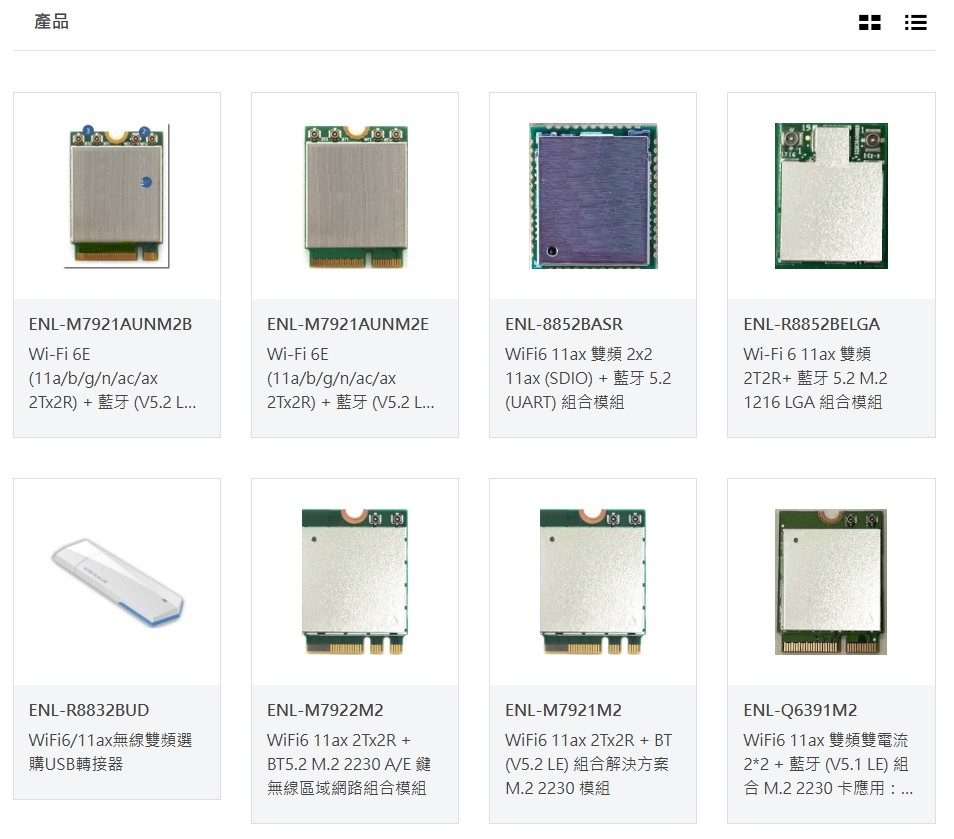
Task: Click the ENL-M7921AUNM2E title link
Action: pos(348,324)
